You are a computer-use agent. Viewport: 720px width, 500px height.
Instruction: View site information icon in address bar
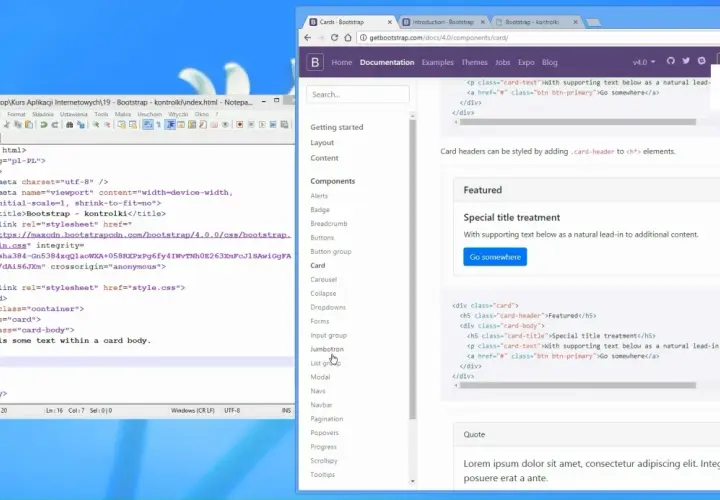pyautogui.click(x=363, y=38)
